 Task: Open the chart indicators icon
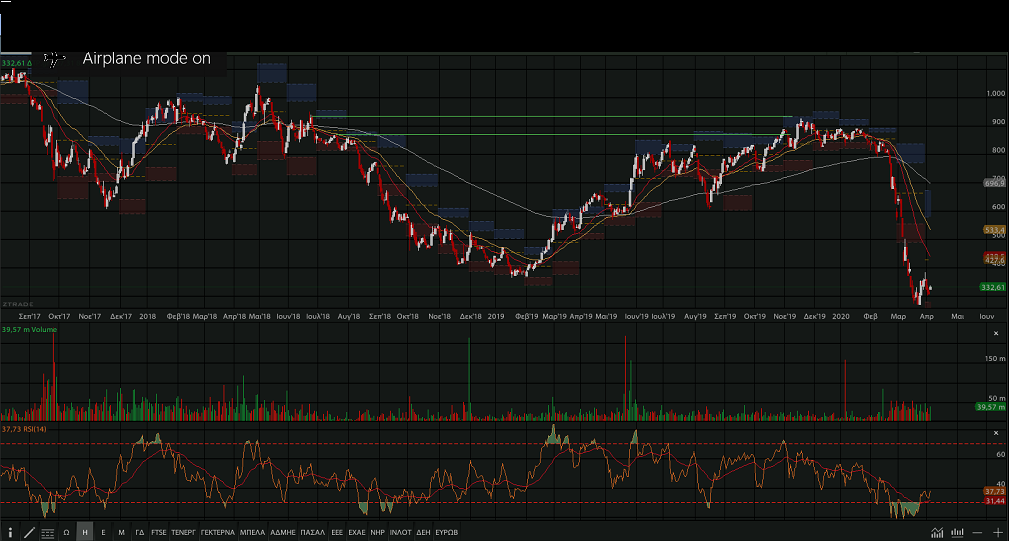936,532
